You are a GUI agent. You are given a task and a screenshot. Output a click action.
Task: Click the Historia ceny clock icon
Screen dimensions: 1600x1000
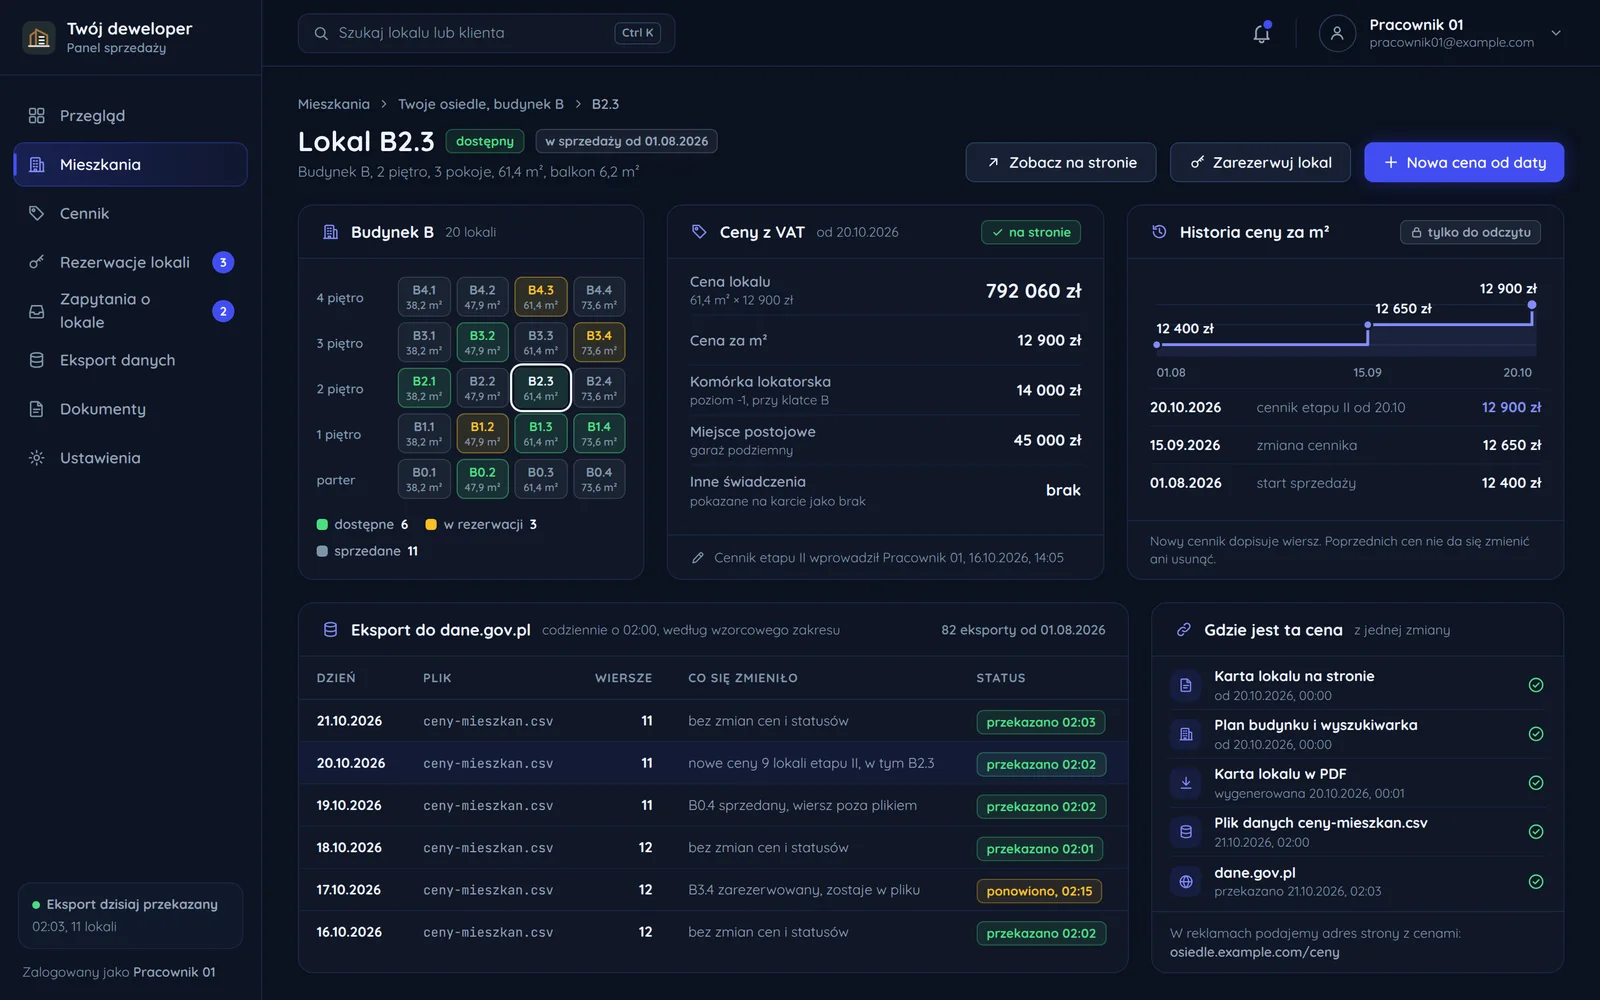tap(1159, 232)
